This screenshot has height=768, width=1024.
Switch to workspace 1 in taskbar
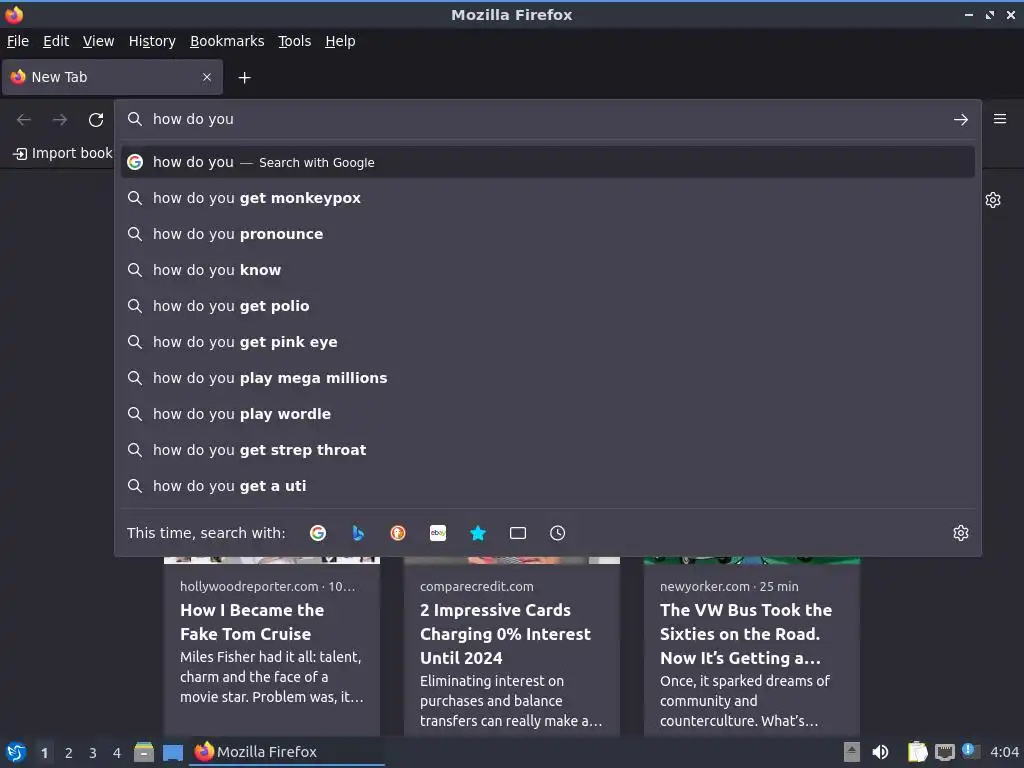[x=44, y=753]
